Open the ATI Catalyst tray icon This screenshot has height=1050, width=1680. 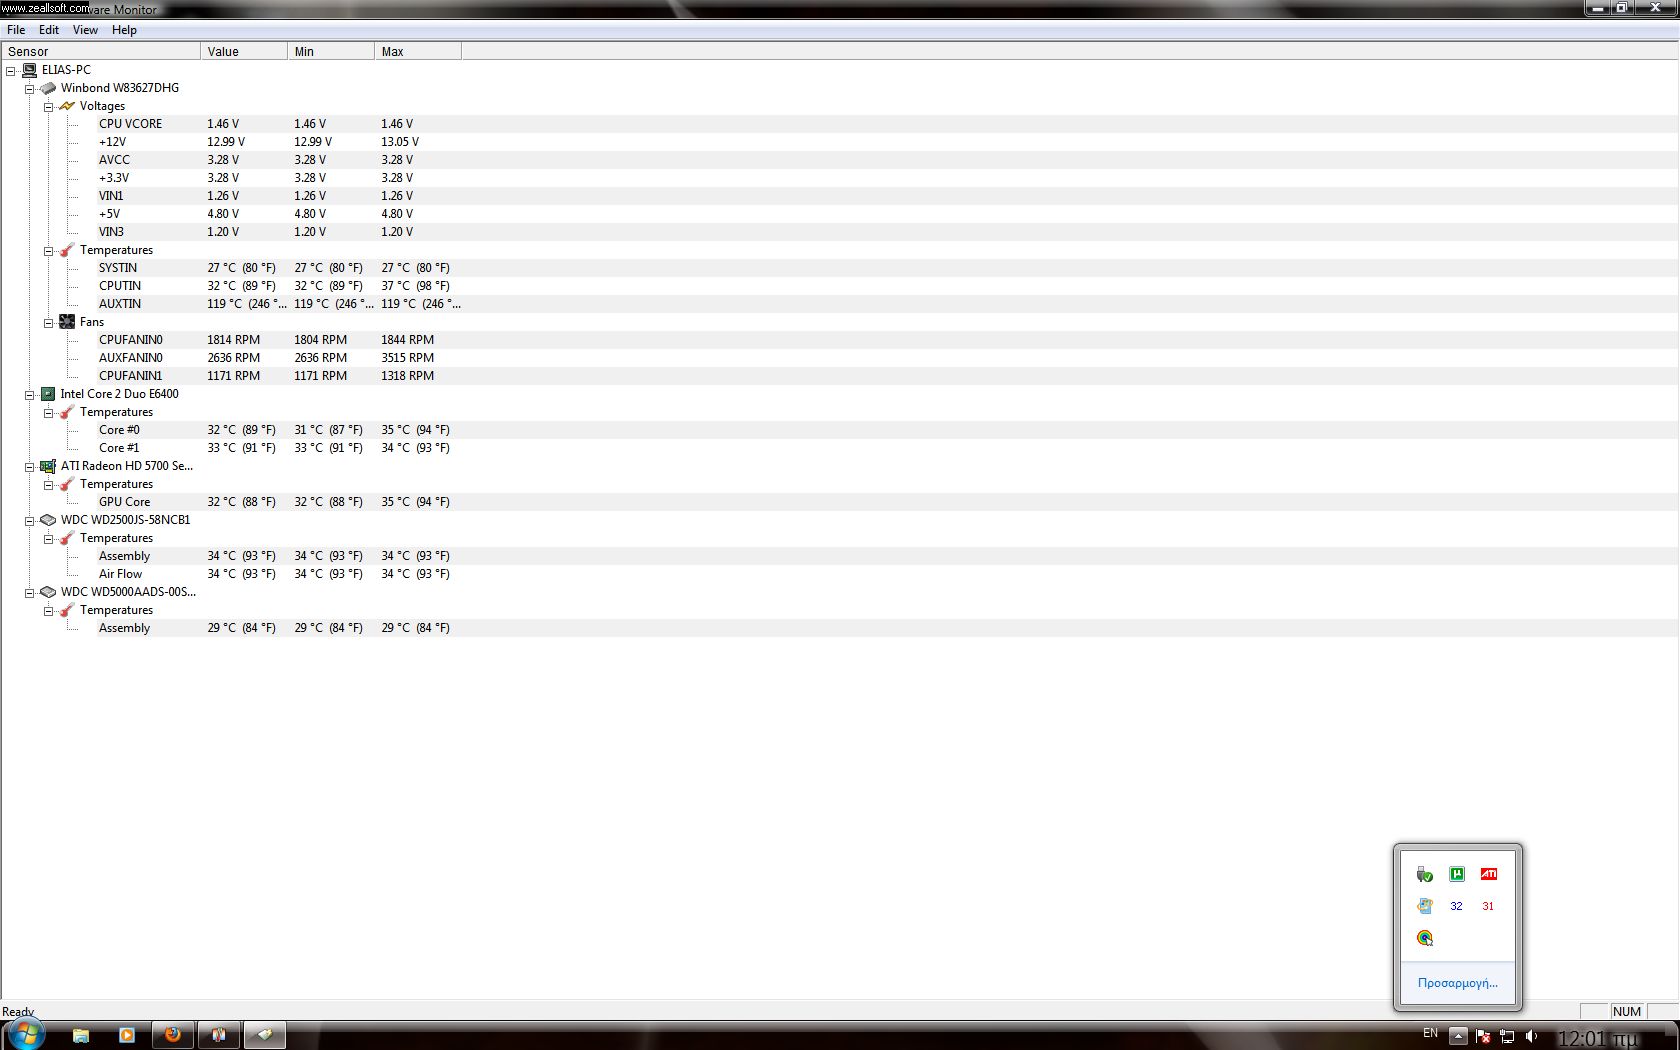click(1489, 874)
